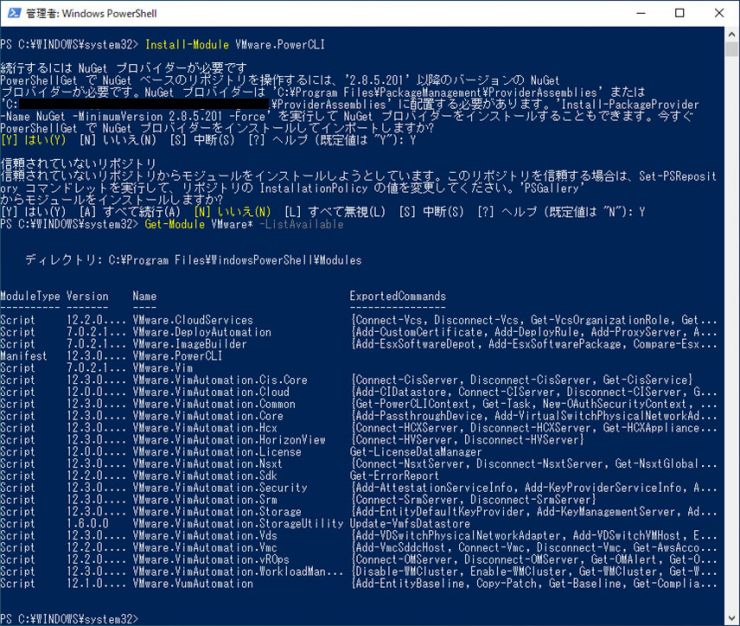The height and width of the screenshot is (626, 740).
Task: Click the VMware.PowerCLI module name in table
Action: point(177,356)
